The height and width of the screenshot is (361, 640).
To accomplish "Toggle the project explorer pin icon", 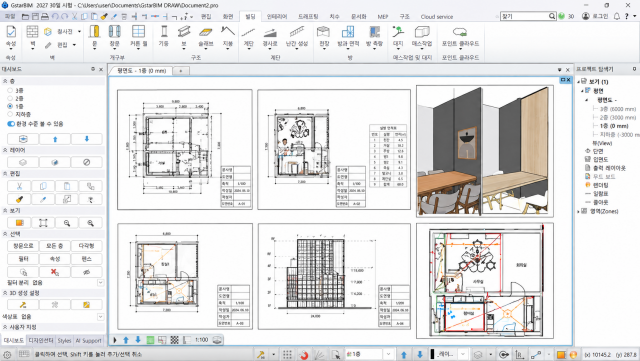I will click(x=634, y=69).
